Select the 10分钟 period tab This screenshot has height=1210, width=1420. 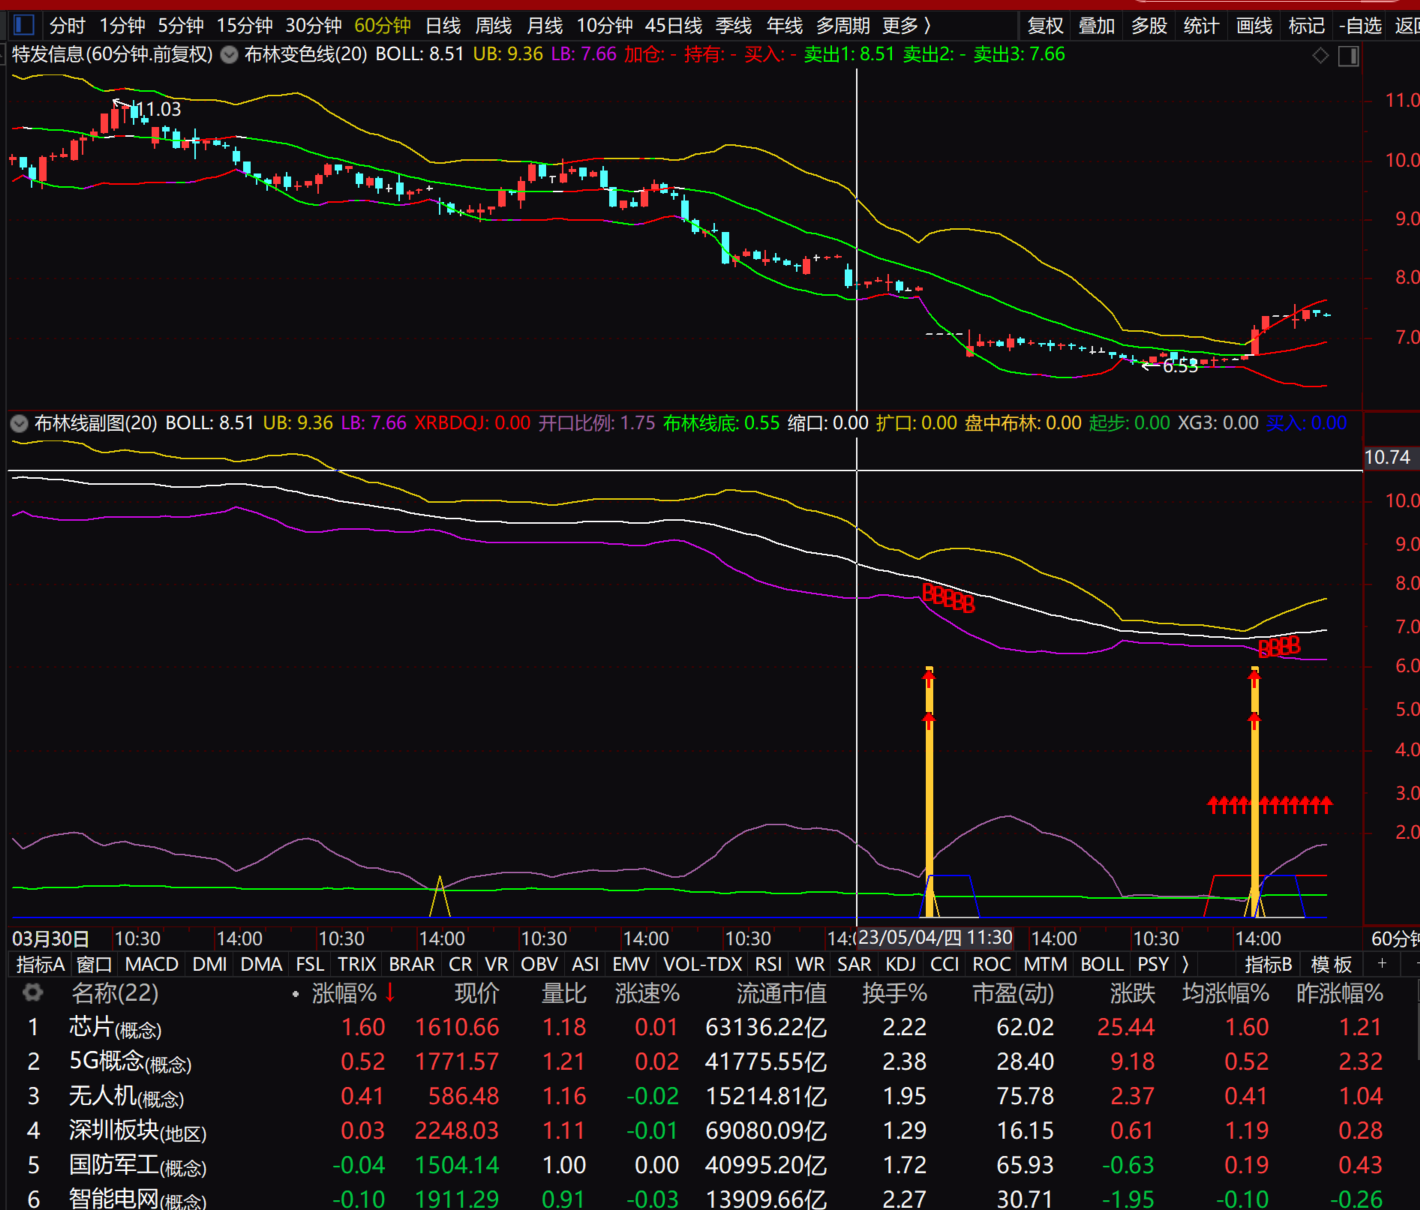[604, 25]
